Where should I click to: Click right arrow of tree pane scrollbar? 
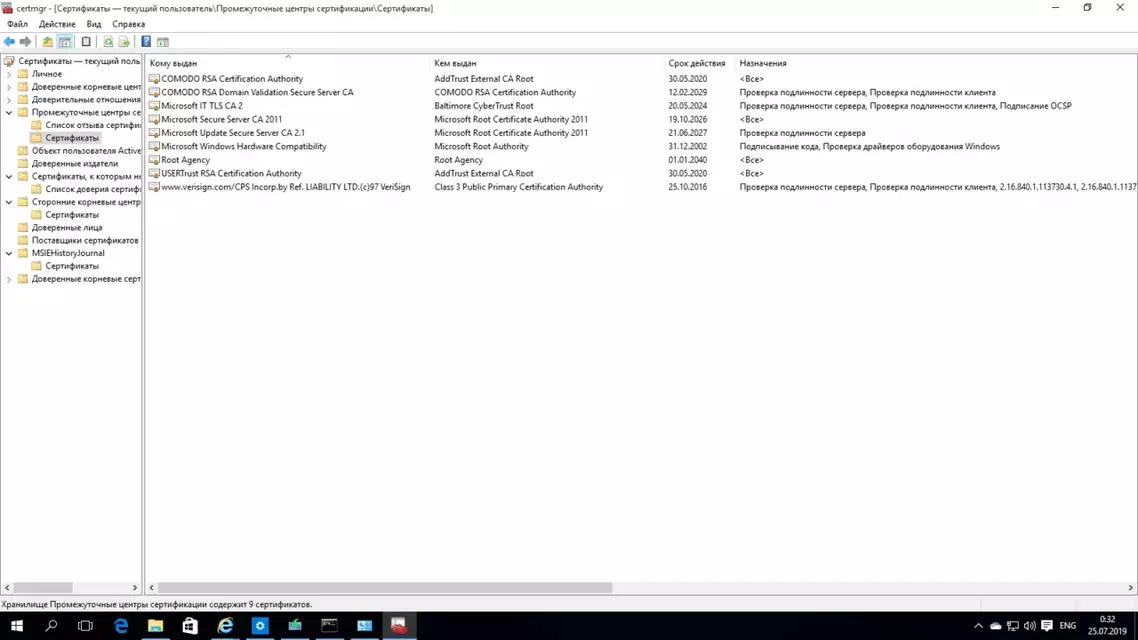click(135, 588)
